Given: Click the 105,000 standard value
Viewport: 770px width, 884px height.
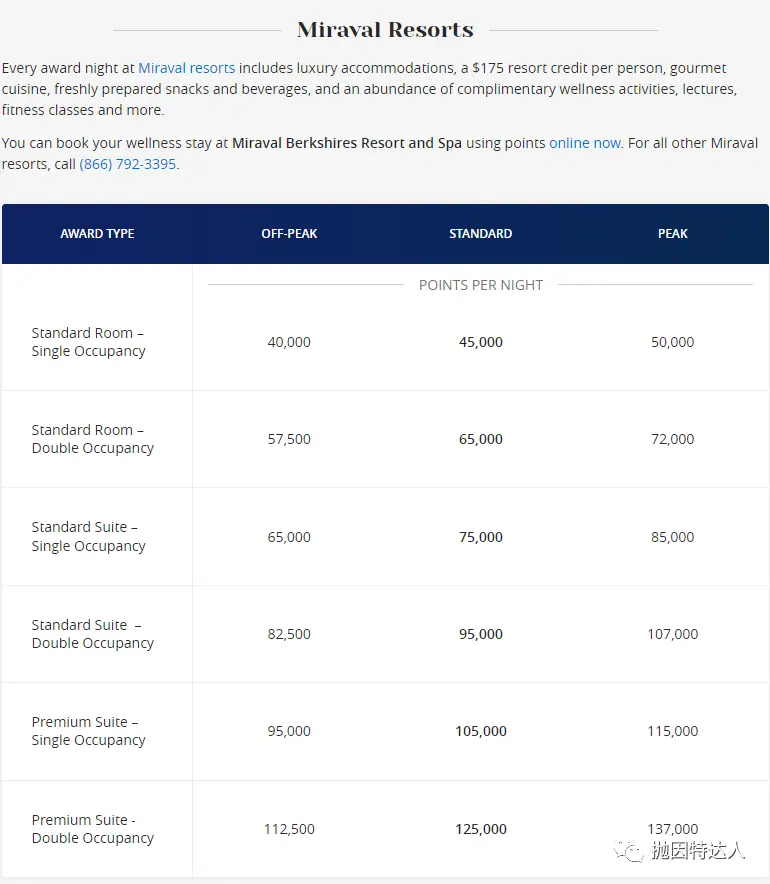Looking at the screenshot, I should [481, 731].
